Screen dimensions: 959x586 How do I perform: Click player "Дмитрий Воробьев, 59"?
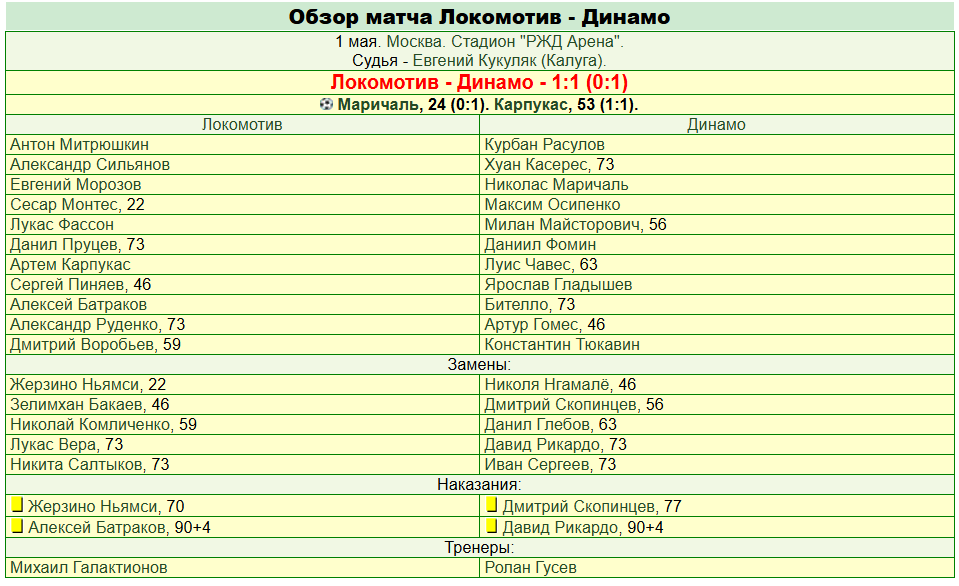coord(95,344)
